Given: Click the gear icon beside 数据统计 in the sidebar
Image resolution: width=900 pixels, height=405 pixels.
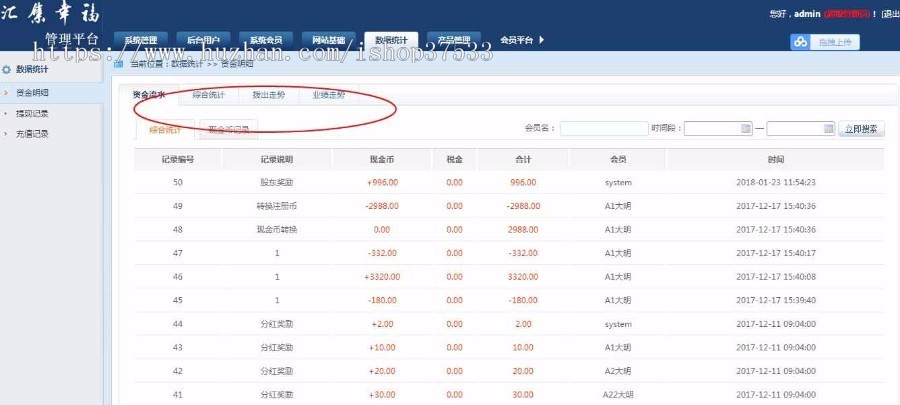Looking at the screenshot, I should tap(7, 69).
